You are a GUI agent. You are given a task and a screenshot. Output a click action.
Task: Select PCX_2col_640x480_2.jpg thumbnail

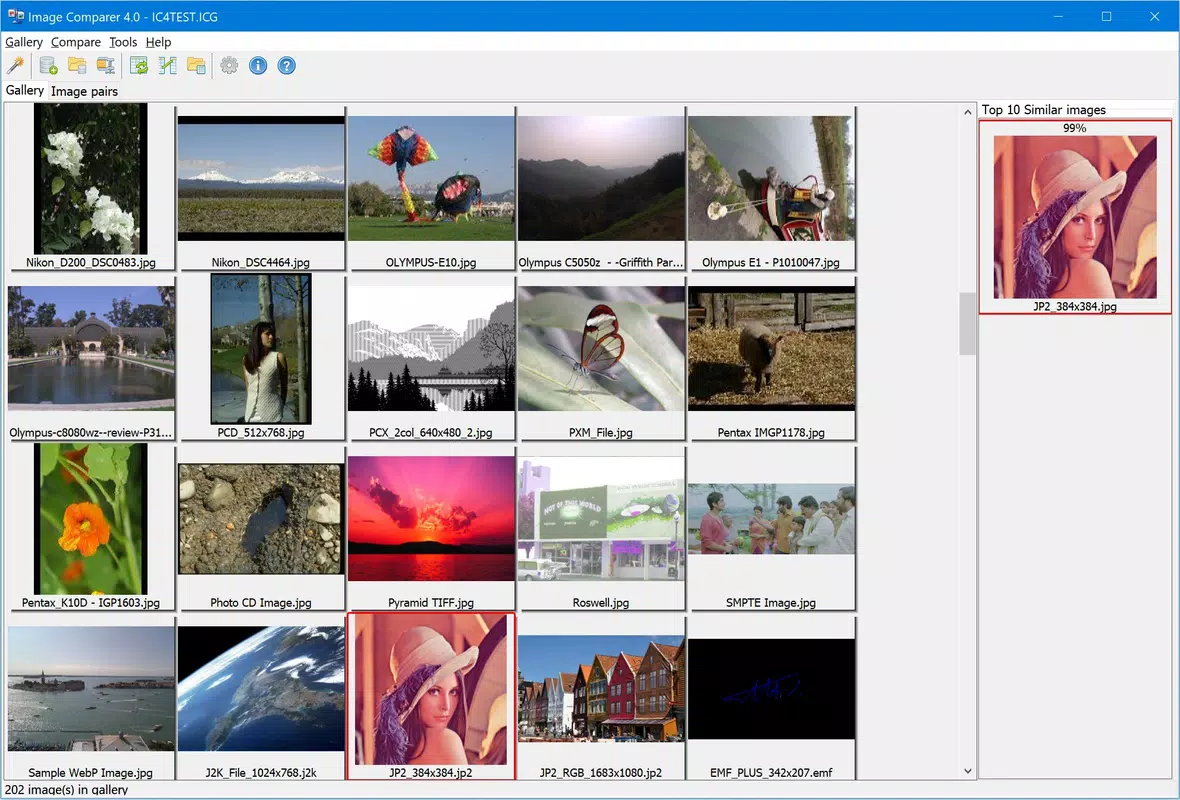click(x=431, y=348)
